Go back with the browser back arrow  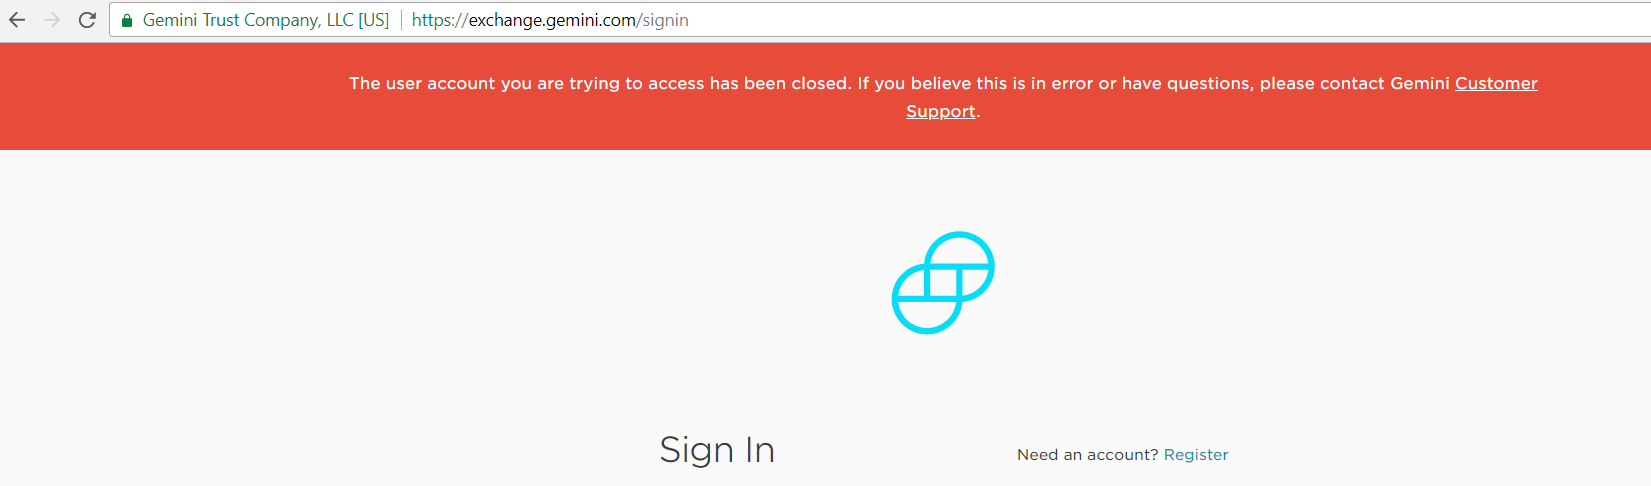click(x=17, y=20)
